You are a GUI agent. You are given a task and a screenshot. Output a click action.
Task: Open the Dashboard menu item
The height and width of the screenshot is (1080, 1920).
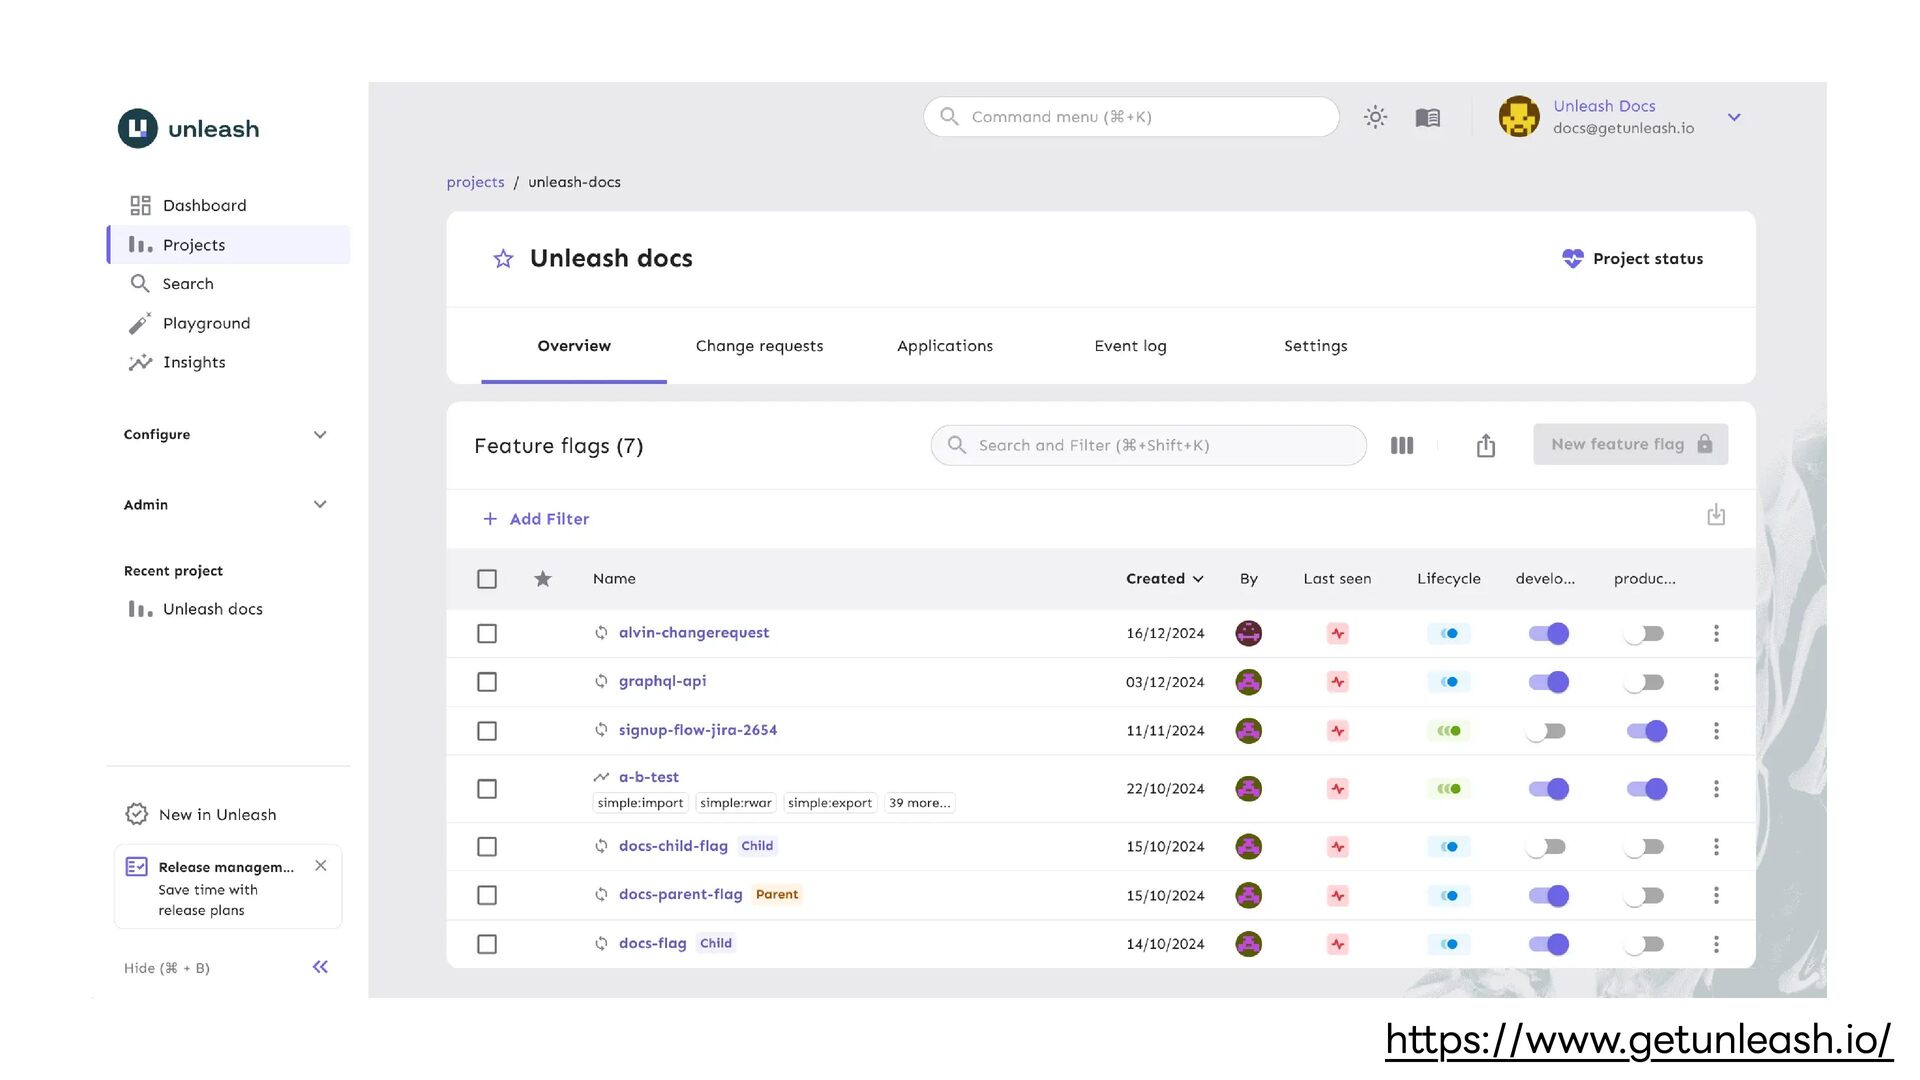pos(229,205)
